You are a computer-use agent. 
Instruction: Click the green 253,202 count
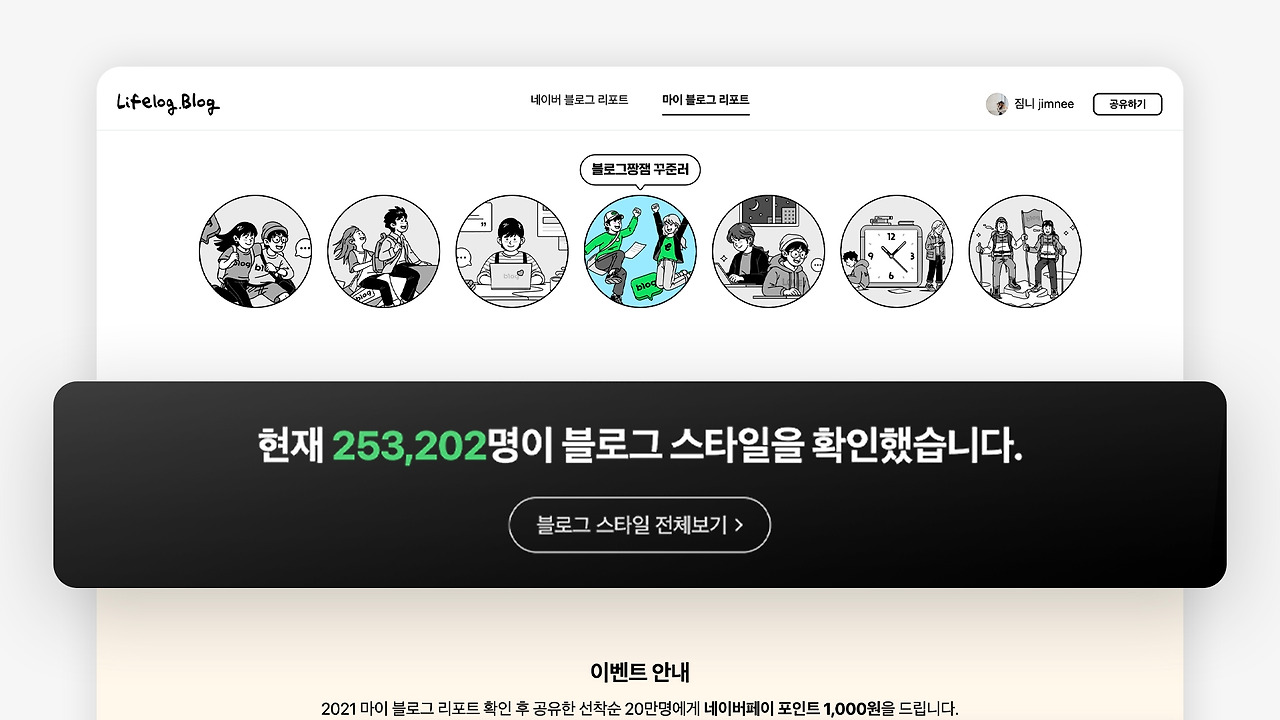[409, 445]
